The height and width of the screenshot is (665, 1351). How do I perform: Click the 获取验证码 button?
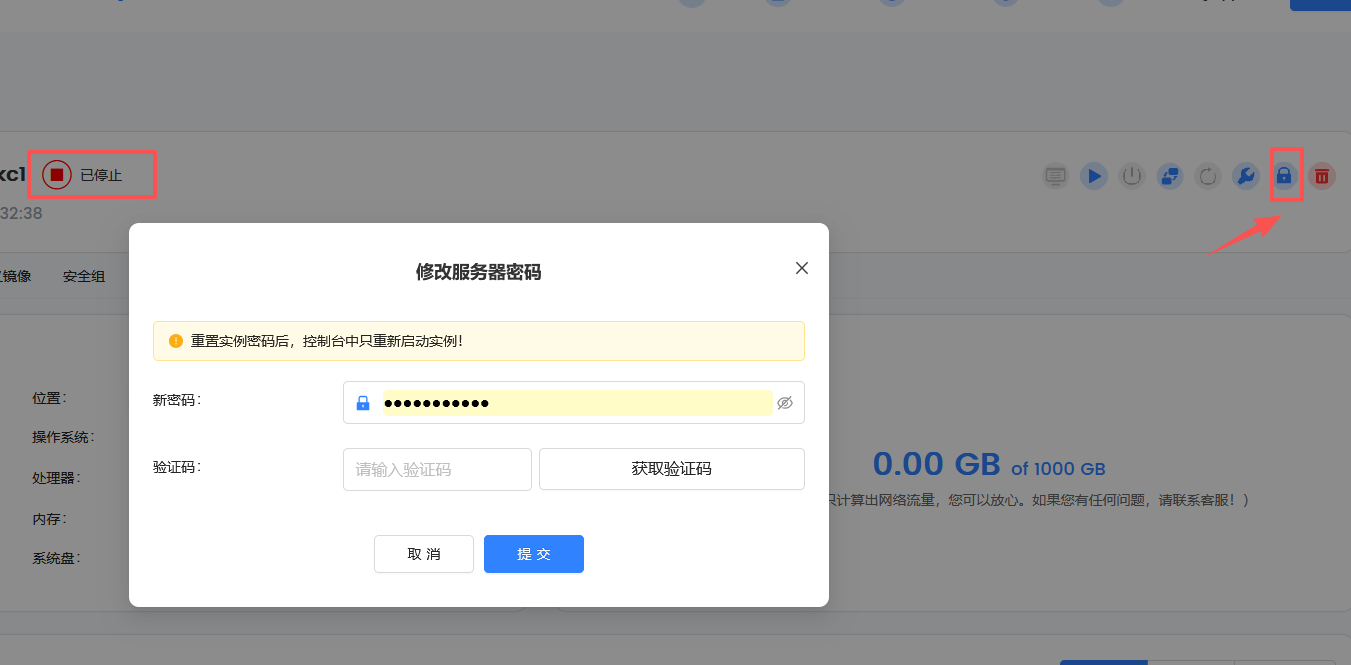(x=671, y=468)
